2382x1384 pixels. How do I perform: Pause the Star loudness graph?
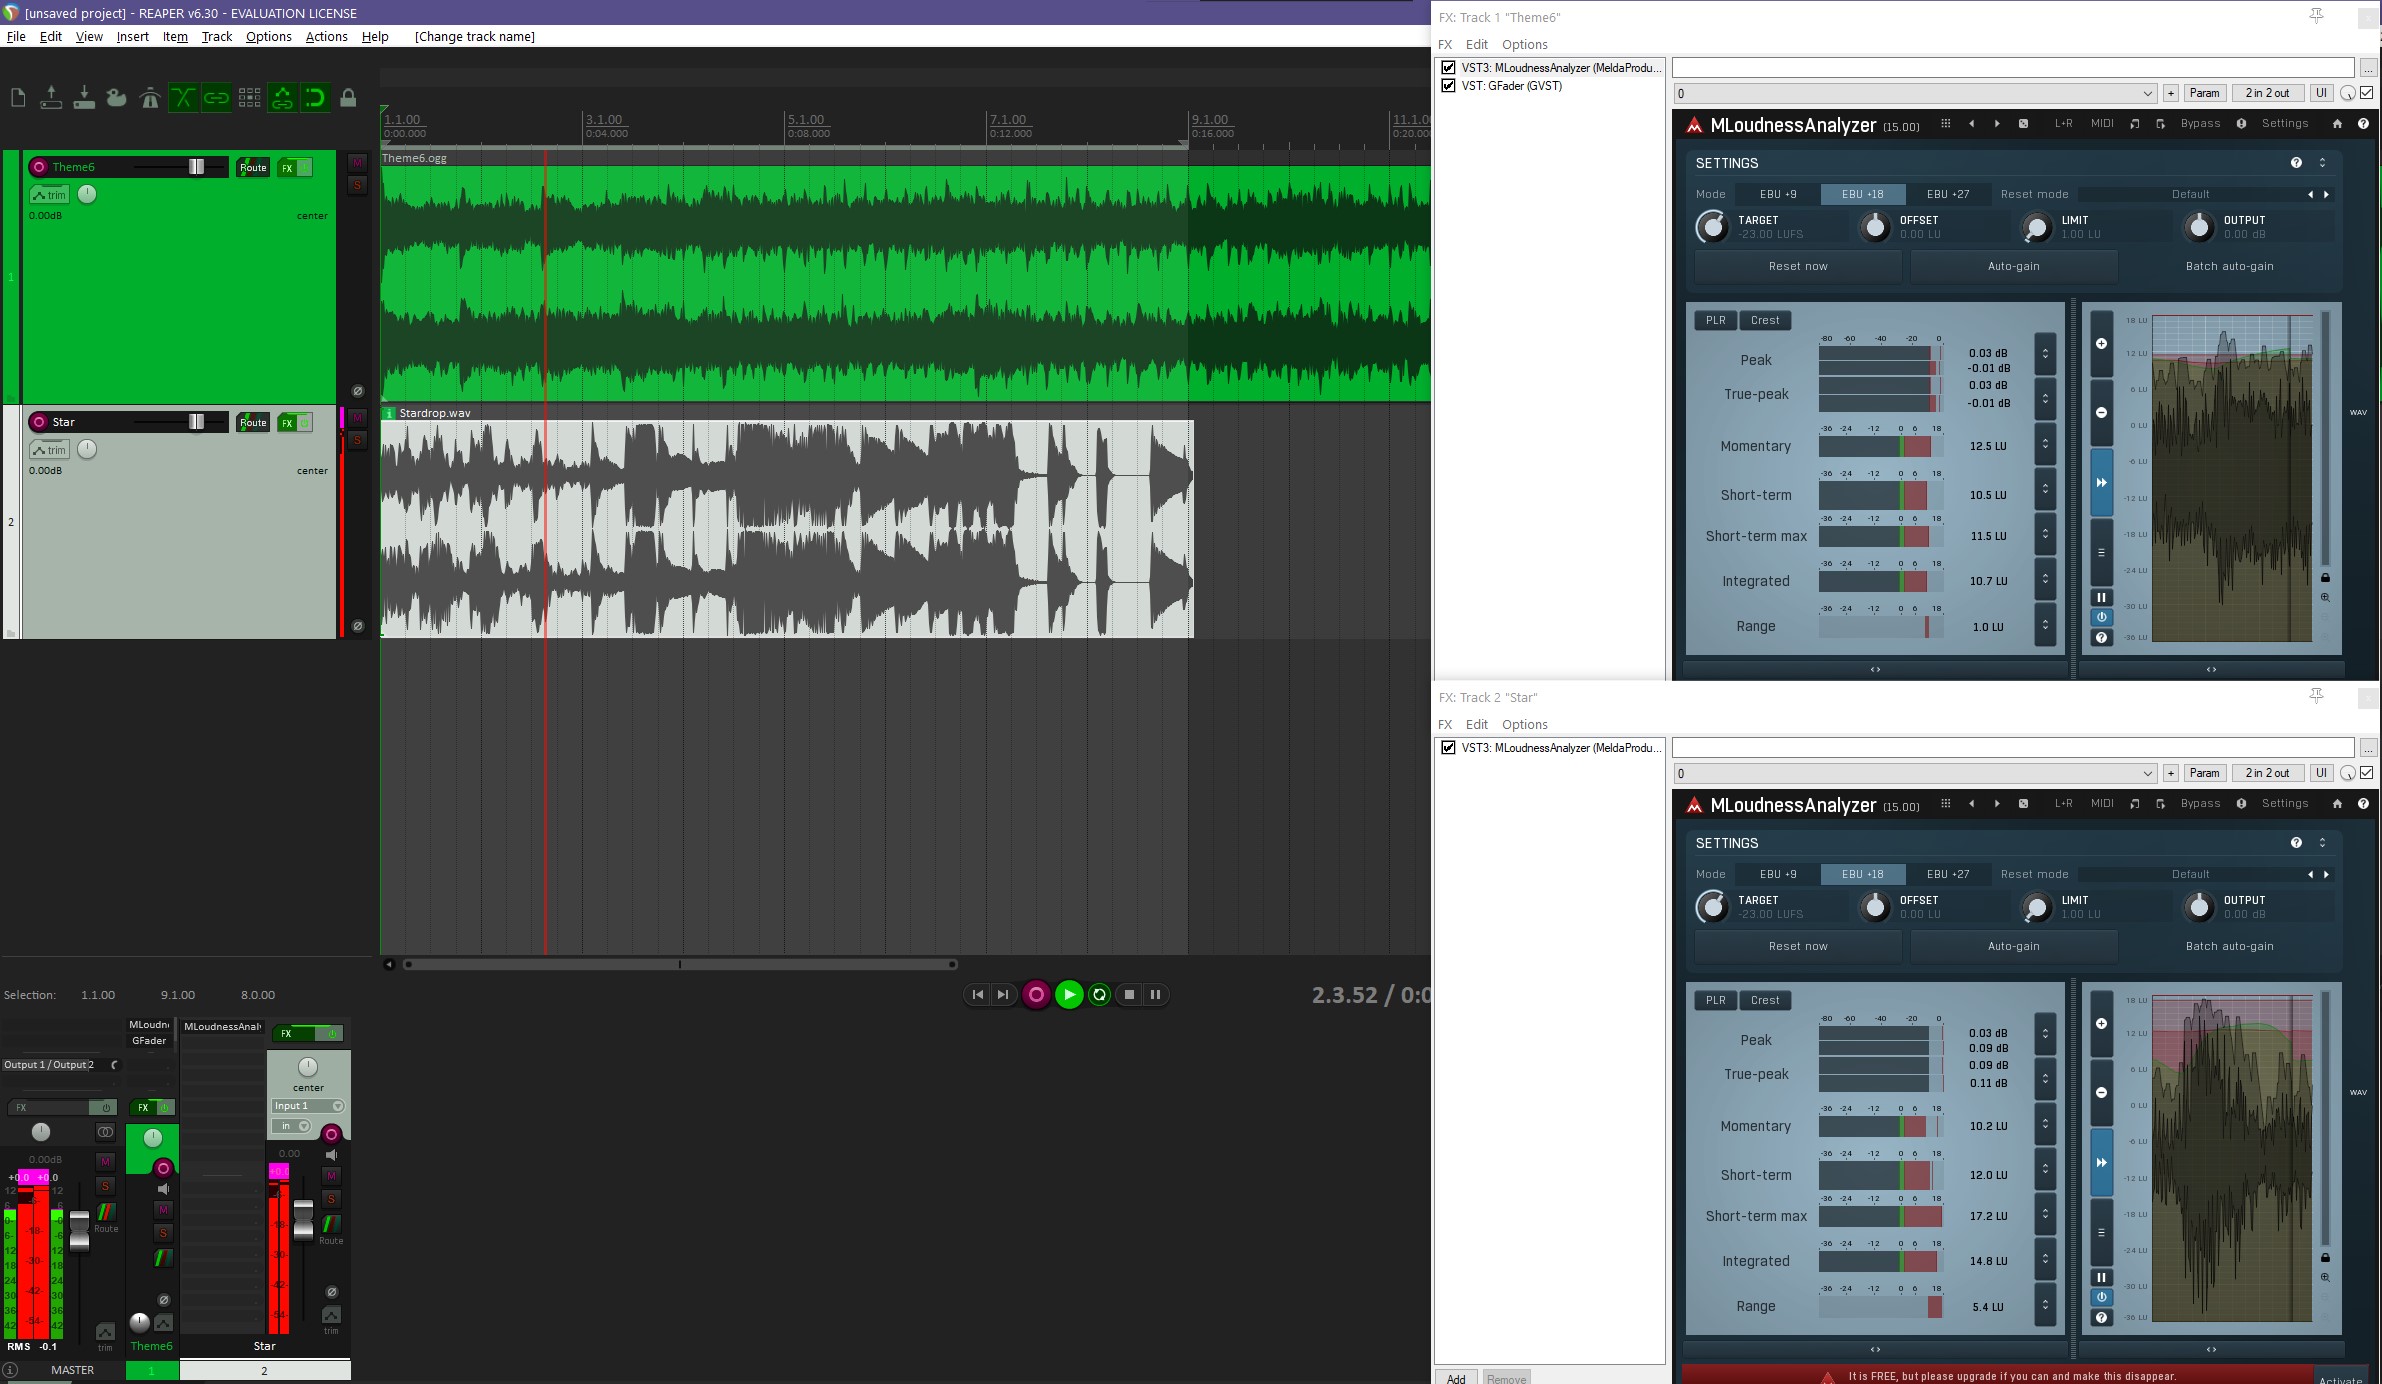[x=2101, y=1277]
